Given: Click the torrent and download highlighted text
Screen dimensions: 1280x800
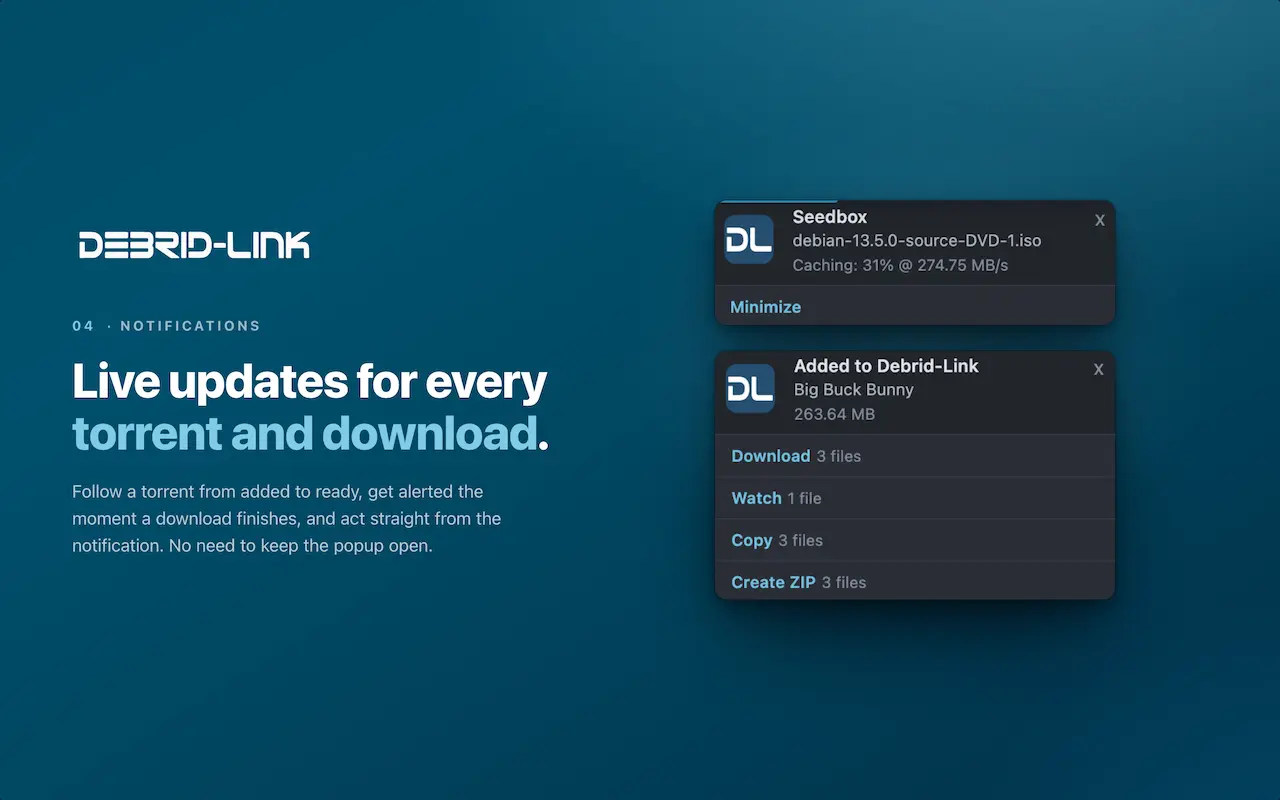Looking at the screenshot, I should [x=305, y=433].
